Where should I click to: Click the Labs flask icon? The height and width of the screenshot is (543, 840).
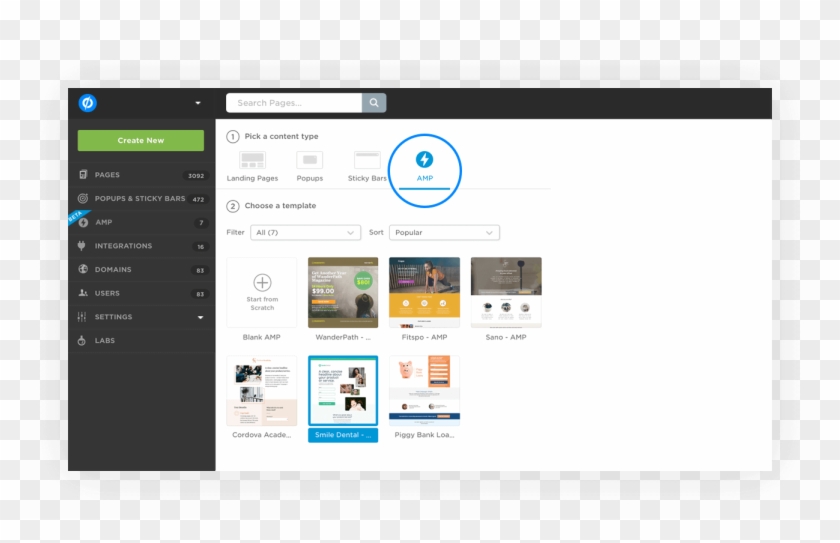[x=81, y=340]
